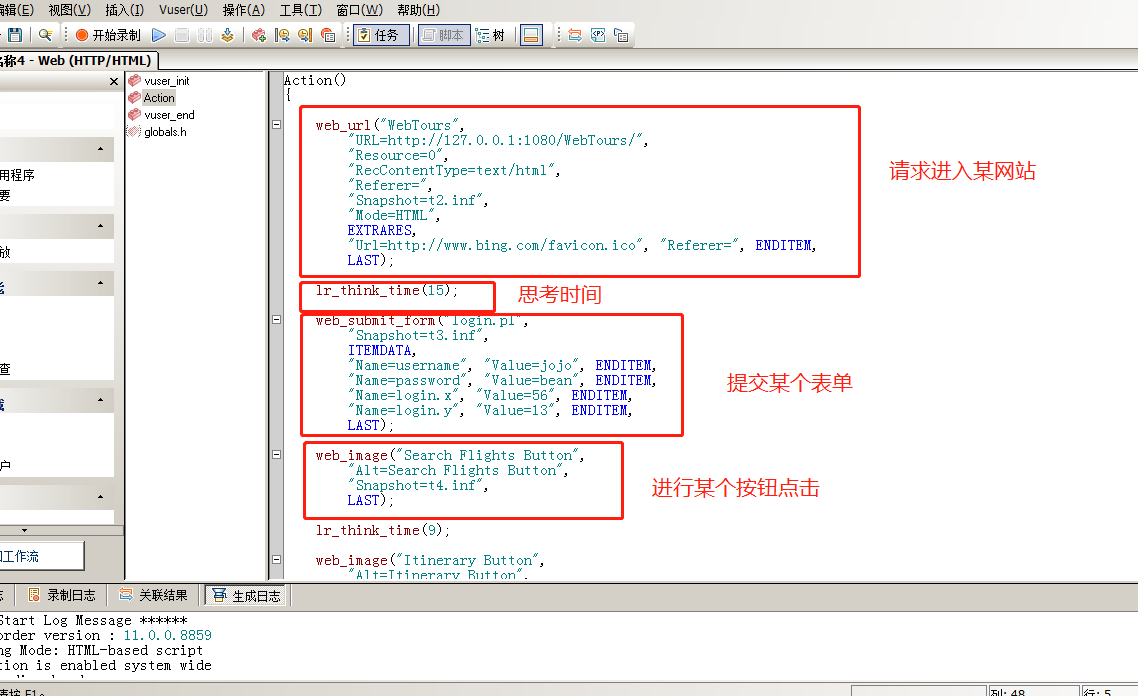Image resolution: width=1138 pixels, height=696 pixels.
Task: Select vuser_end in the script tree
Action: [162, 115]
